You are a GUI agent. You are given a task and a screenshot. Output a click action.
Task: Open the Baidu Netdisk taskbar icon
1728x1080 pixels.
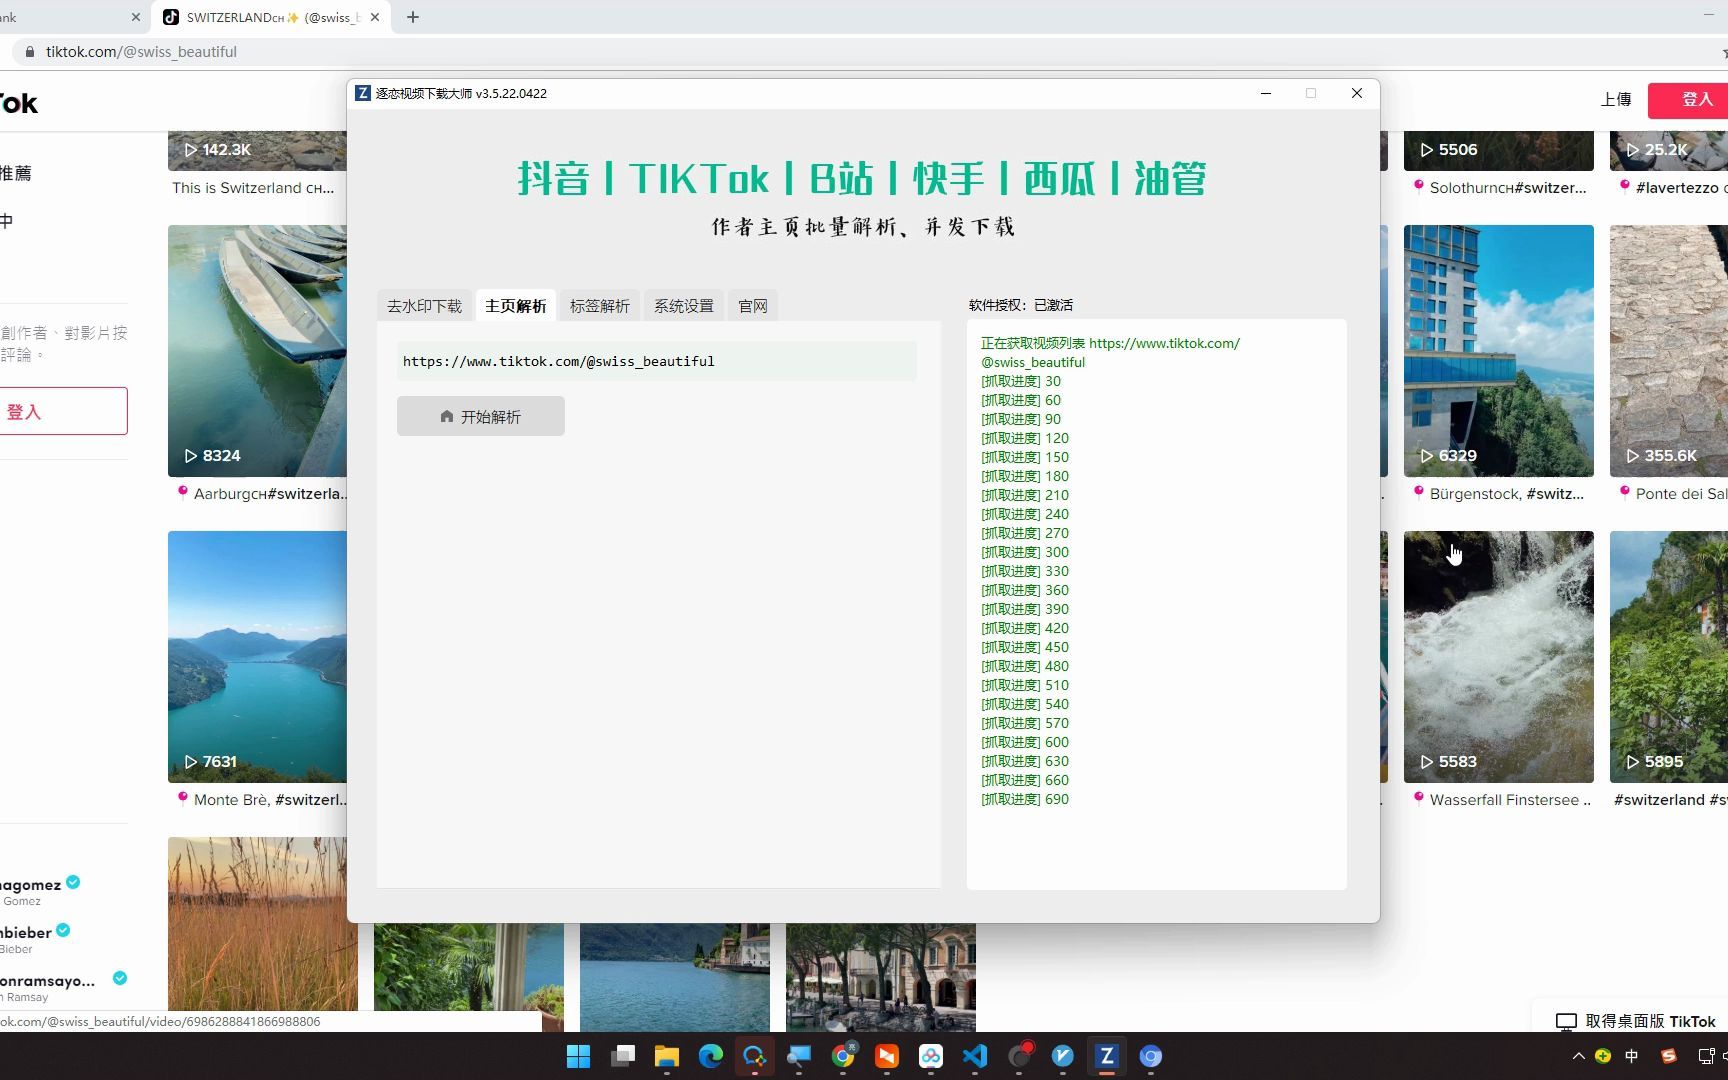[931, 1056]
